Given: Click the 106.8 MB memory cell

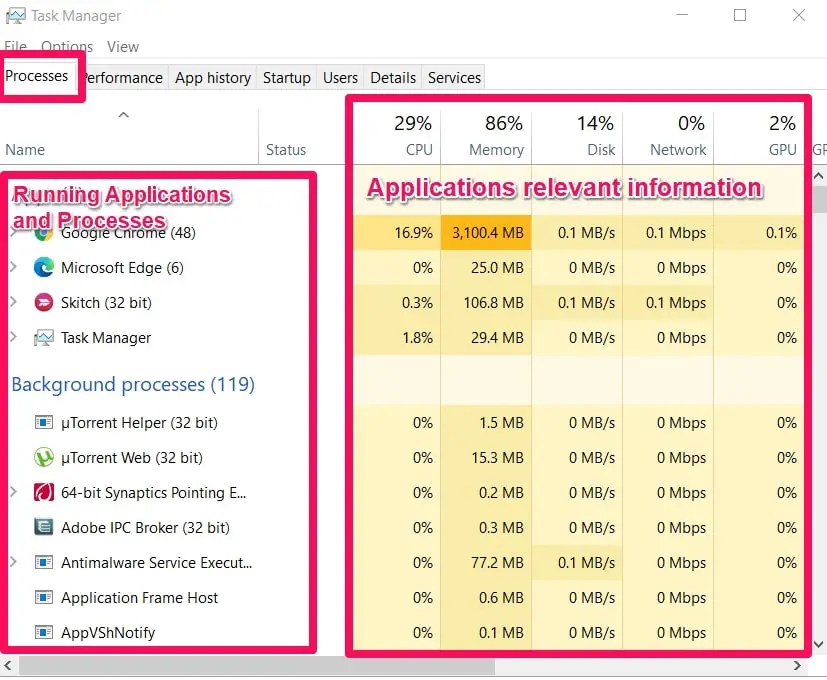Looking at the screenshot, I should [x=486, y=302].
